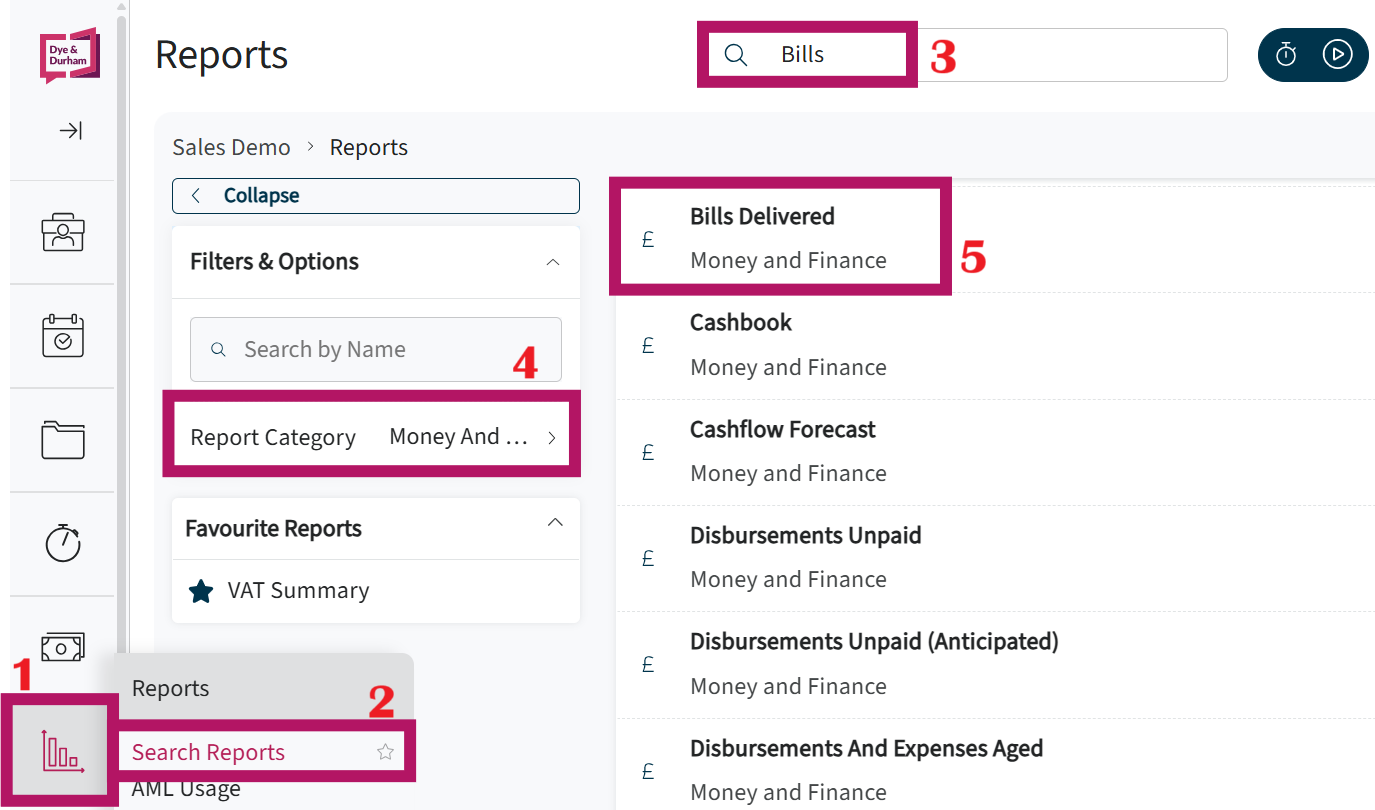This screenshot has width=1375, height=810.
Task: Open the folder sidebar icon
Action: coord(63,440)
